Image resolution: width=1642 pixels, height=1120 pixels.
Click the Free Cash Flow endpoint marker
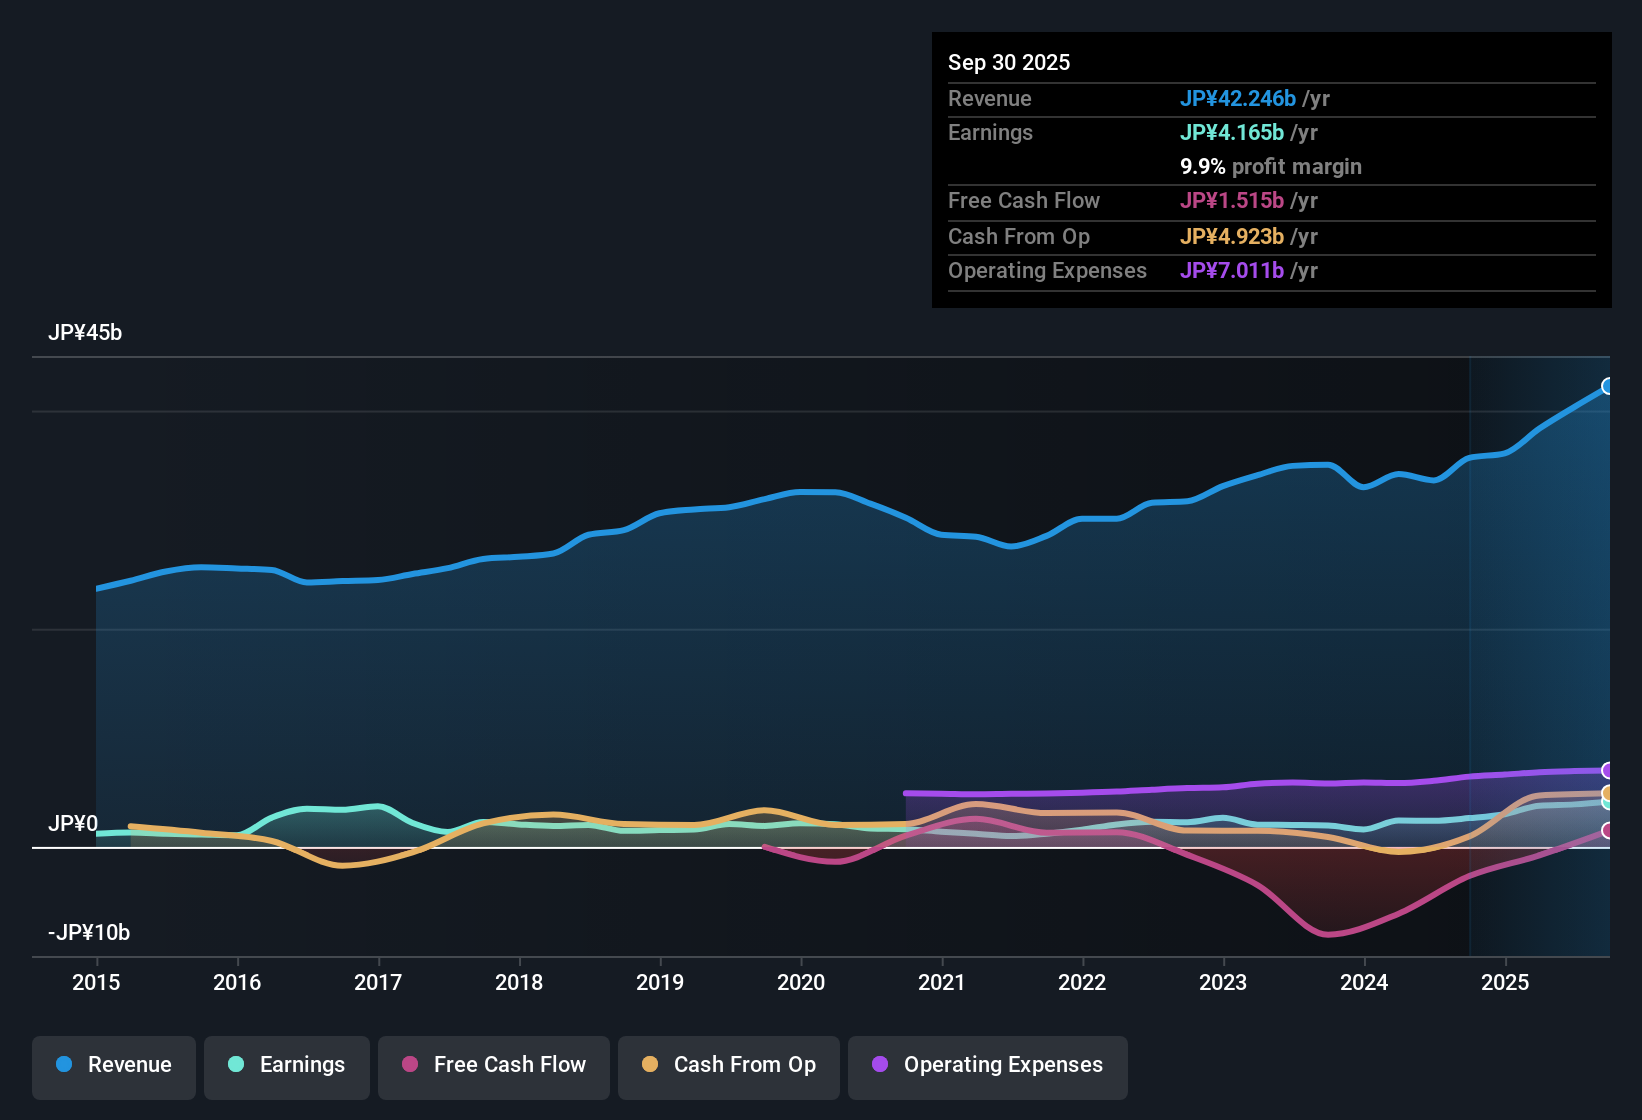(1606, 831)
